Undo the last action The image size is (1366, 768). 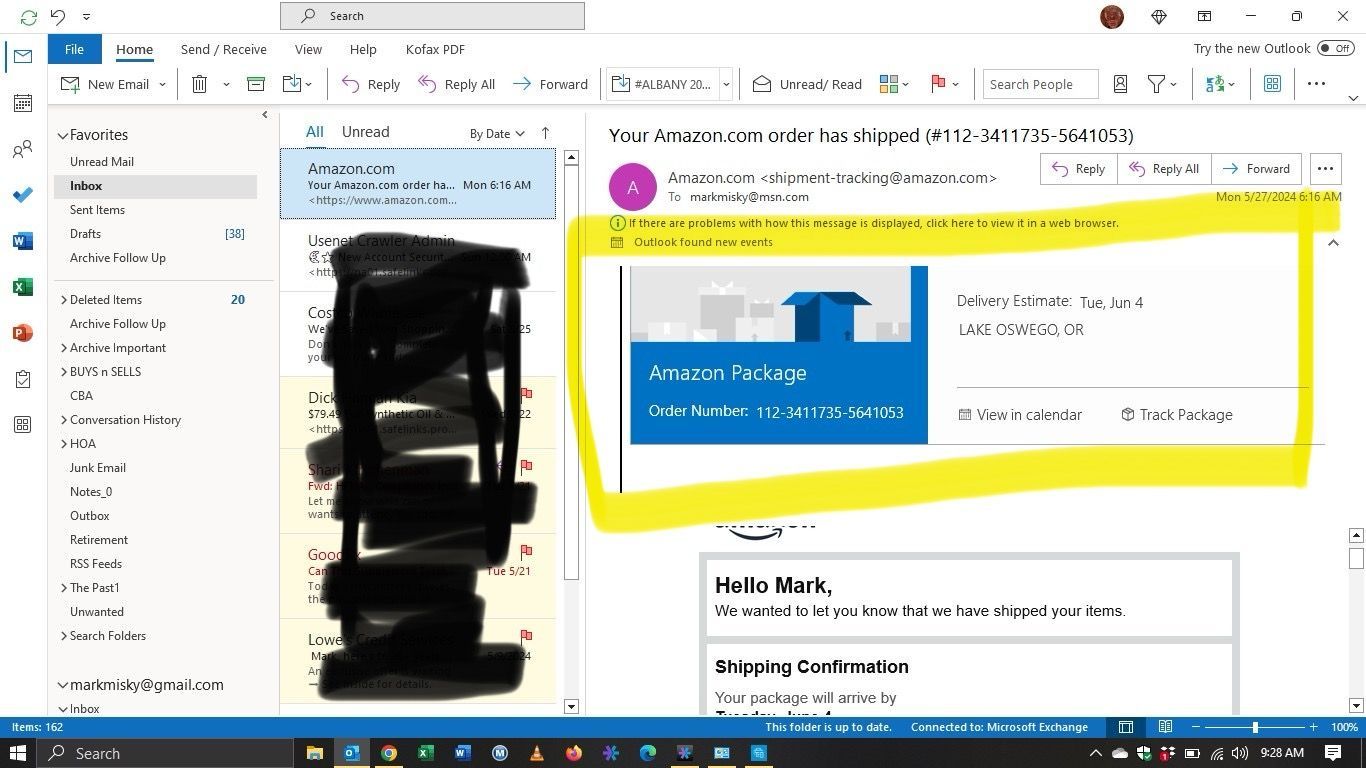point(58,16)
